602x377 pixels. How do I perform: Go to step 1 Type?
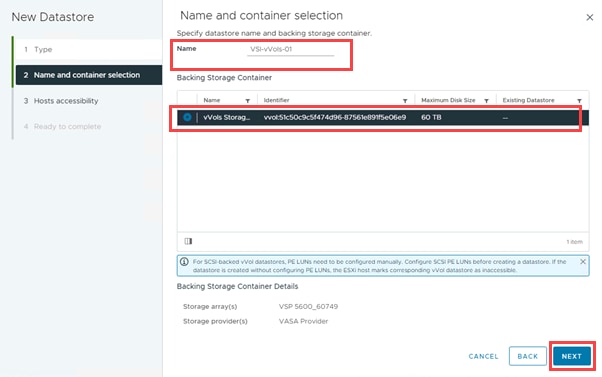pyautogui.click(x=88, y=49)
